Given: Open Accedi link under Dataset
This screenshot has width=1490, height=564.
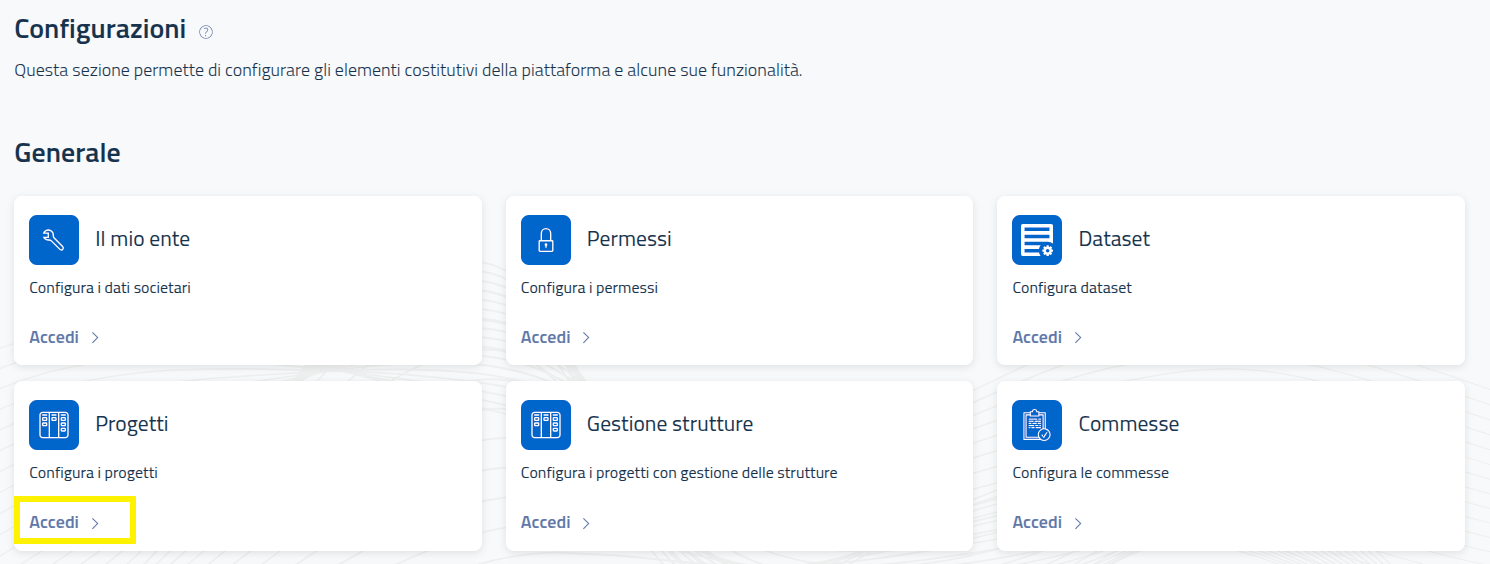Looking at the screenshot, I should tap(1047, 337).
